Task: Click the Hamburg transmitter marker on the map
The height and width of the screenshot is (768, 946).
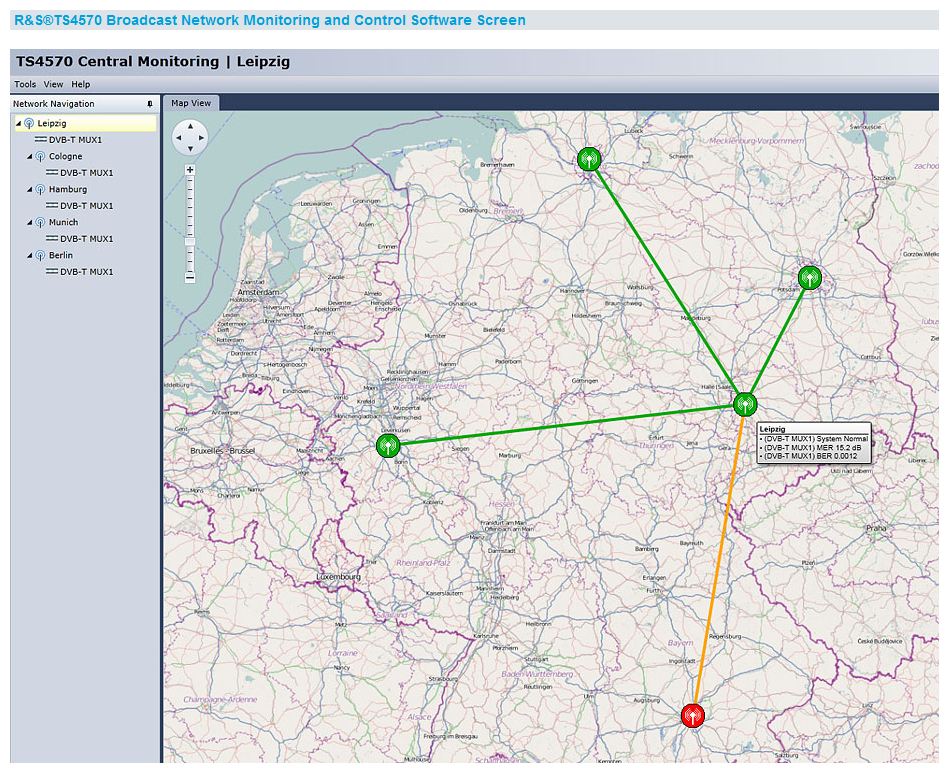Action: (x=589, y=159)
